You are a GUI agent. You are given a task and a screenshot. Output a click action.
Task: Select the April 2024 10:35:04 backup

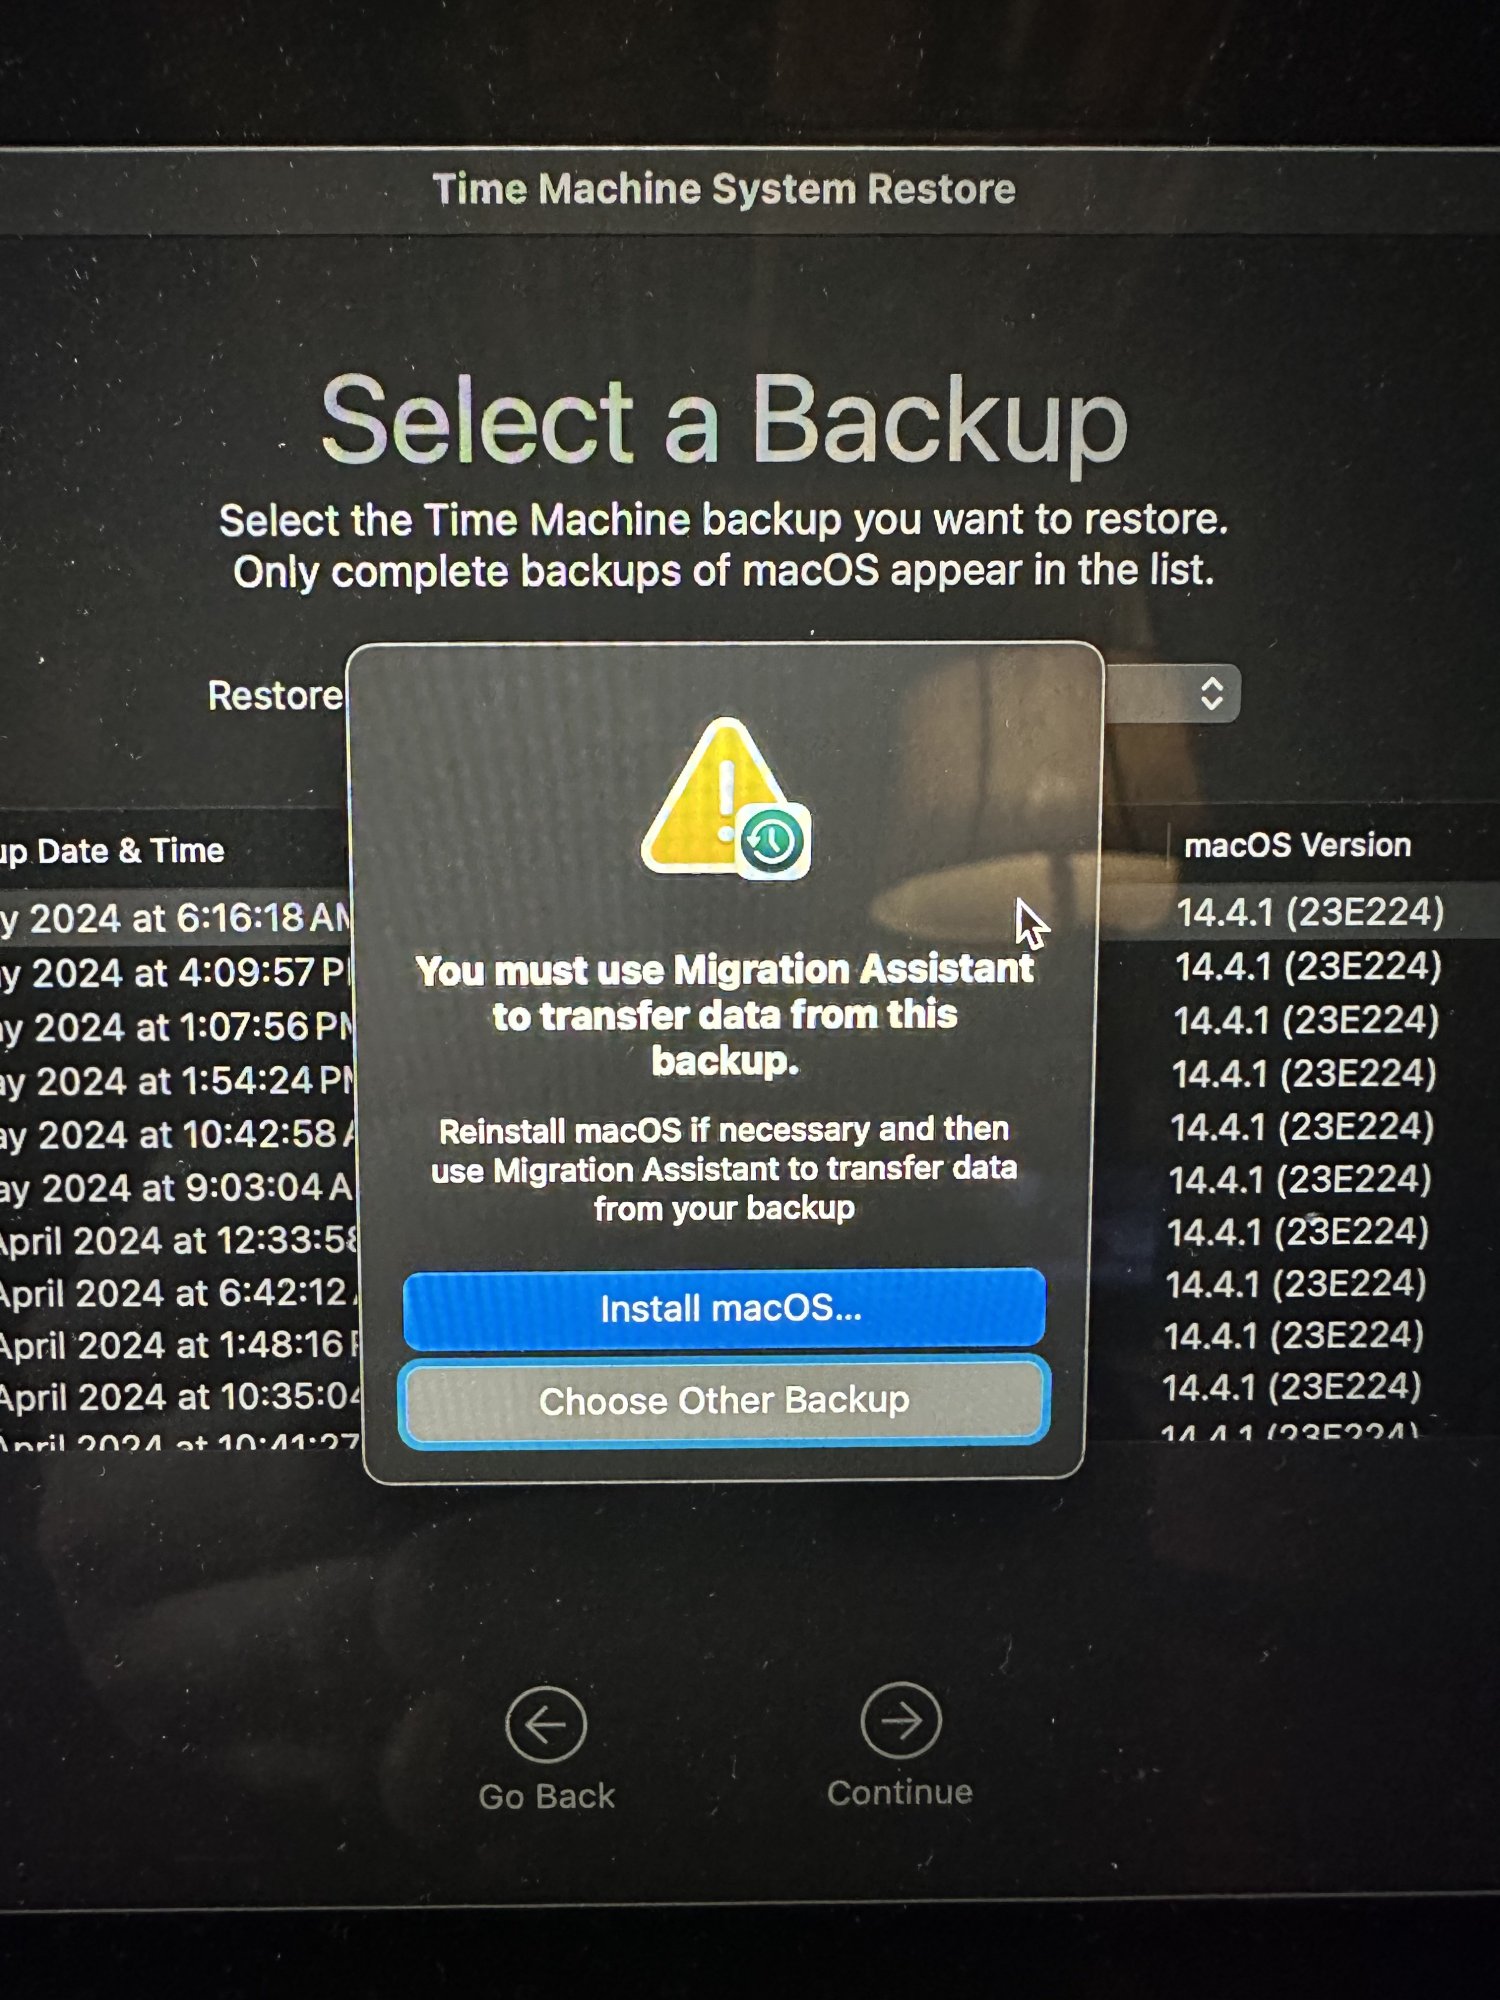click(x=182, y=1396)
